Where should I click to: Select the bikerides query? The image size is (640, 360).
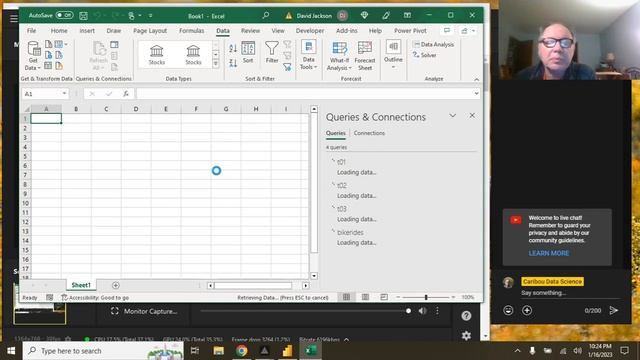tap(350, 232)
